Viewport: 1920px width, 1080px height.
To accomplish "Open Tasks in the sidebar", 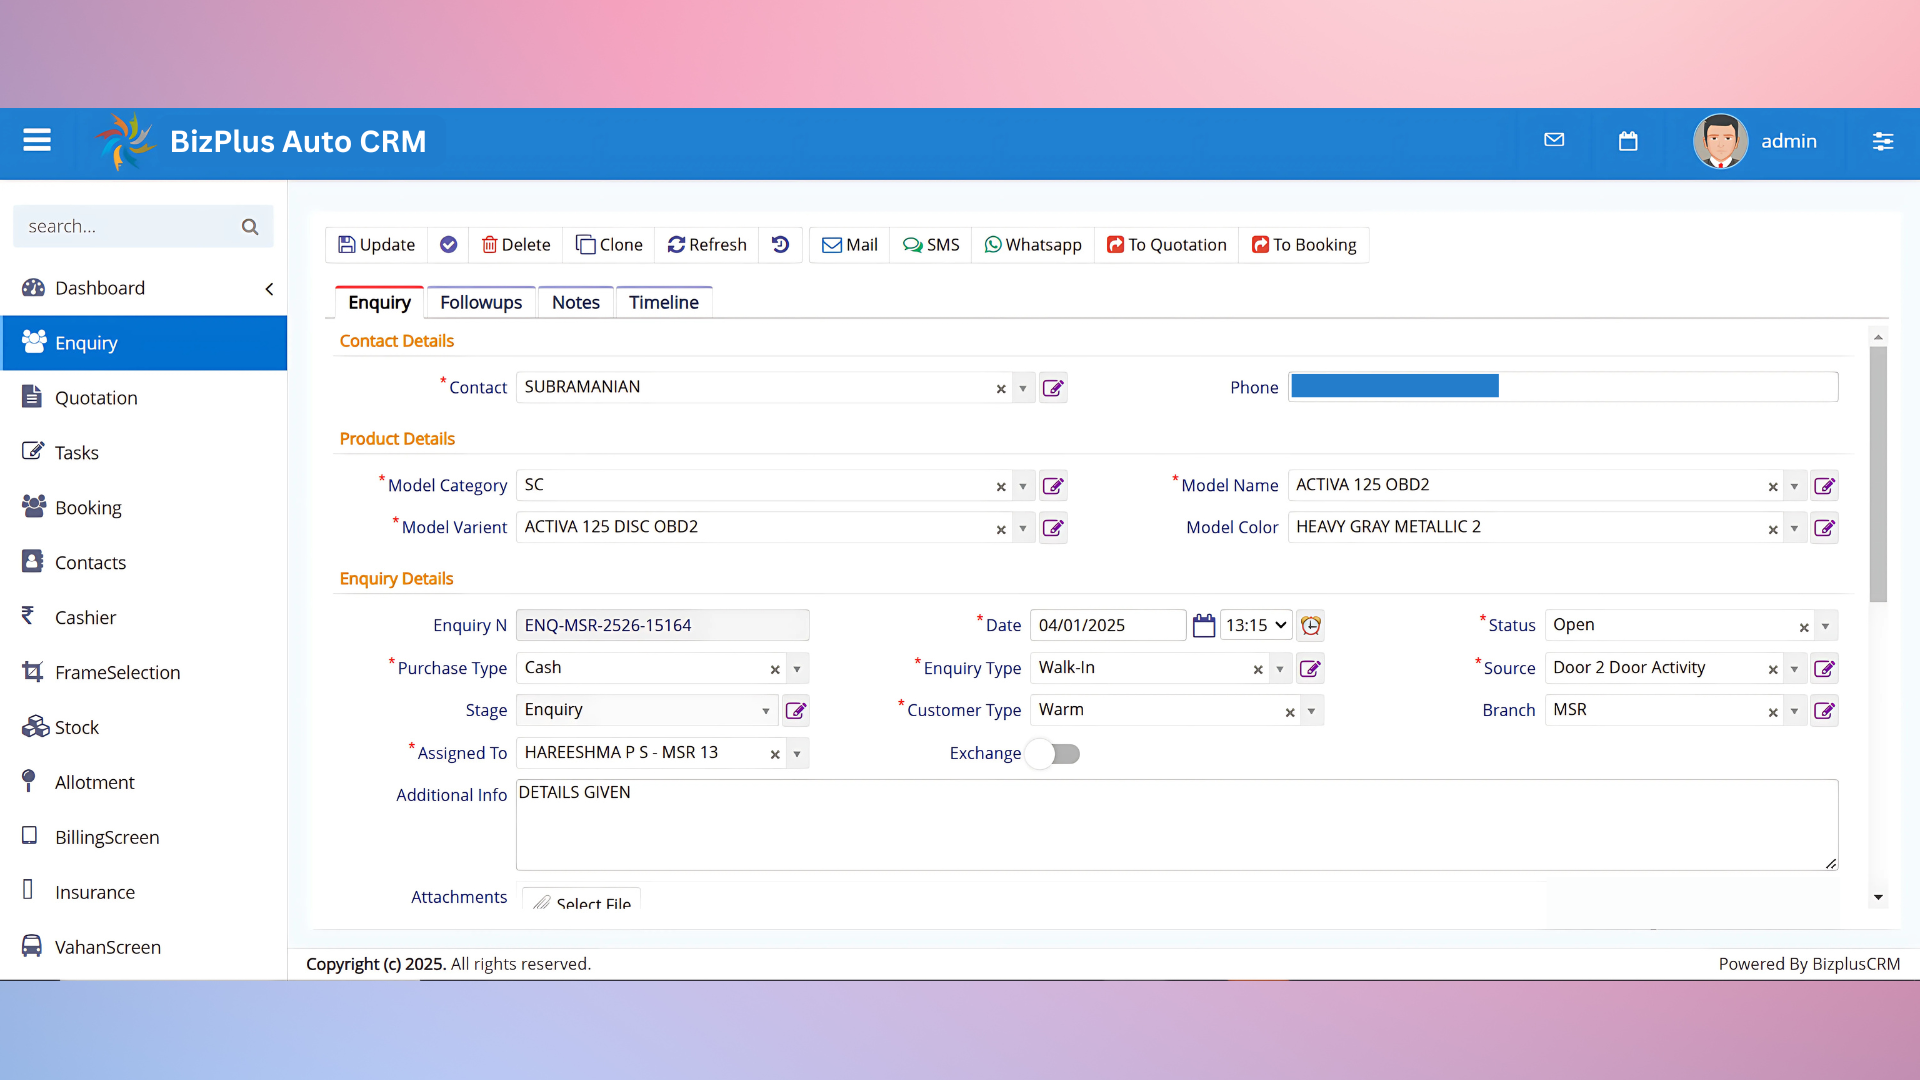I will click(144, 453).
